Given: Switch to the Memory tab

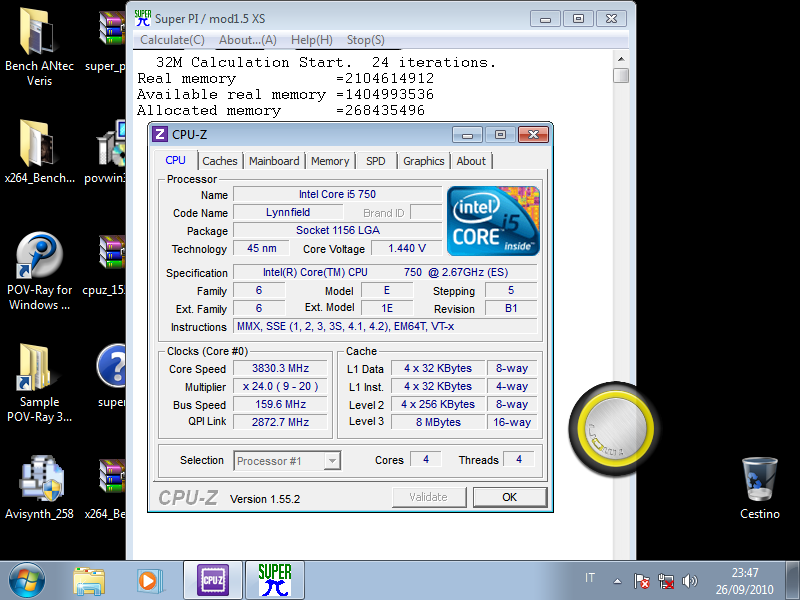Looking at the screenshot, I should 330,161.
